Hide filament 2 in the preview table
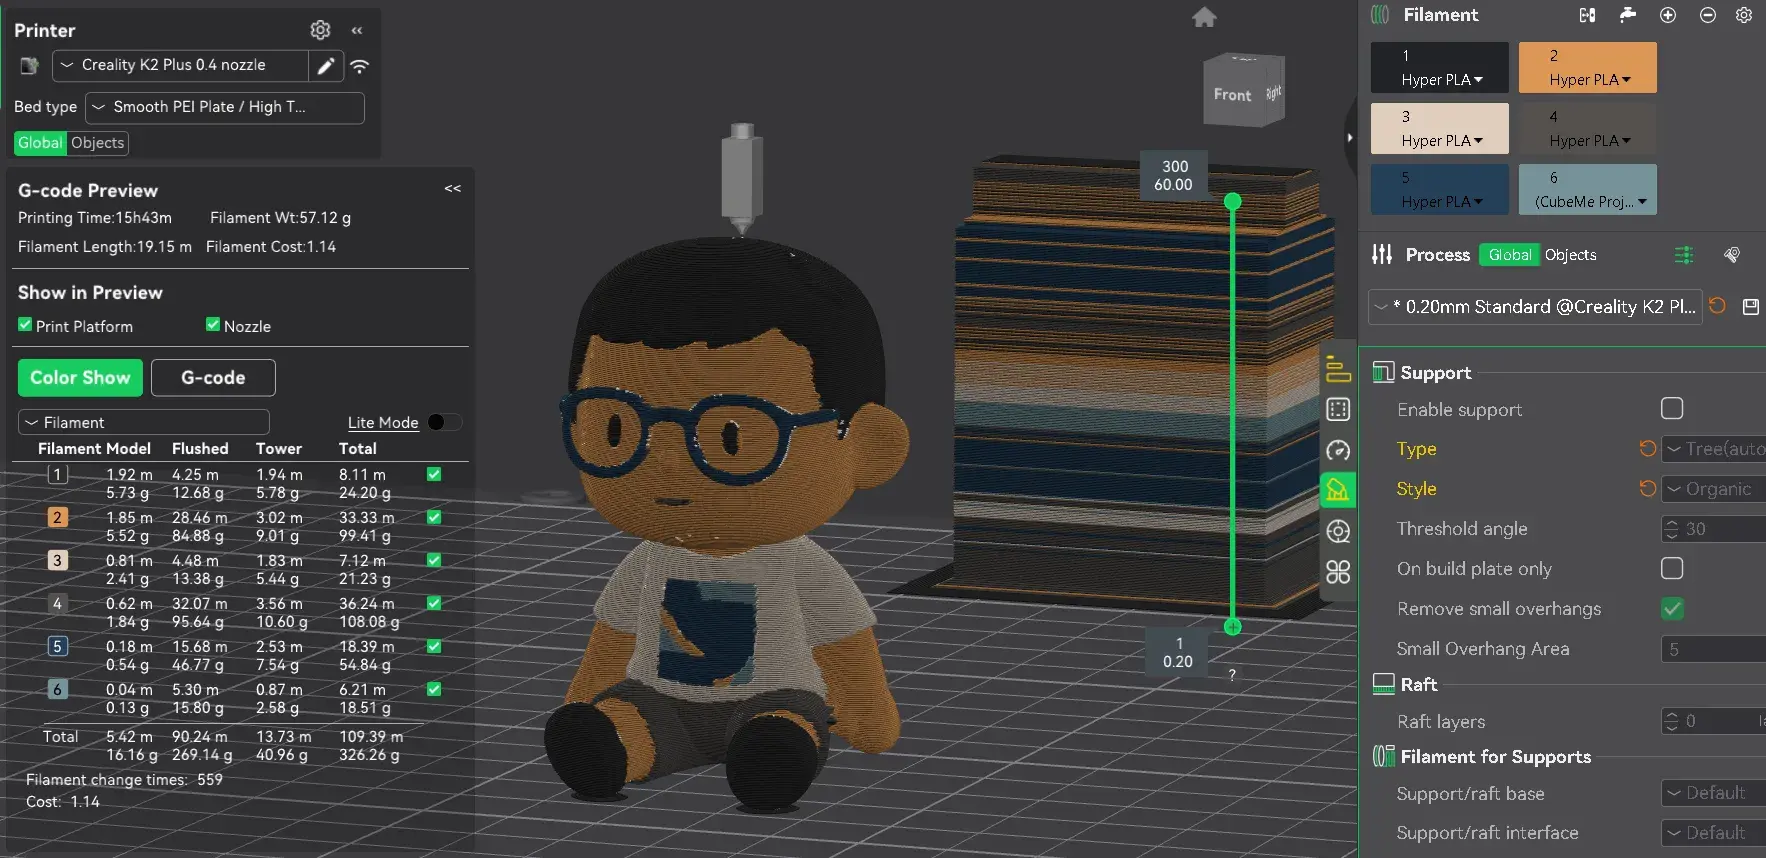 pos(434,517)
